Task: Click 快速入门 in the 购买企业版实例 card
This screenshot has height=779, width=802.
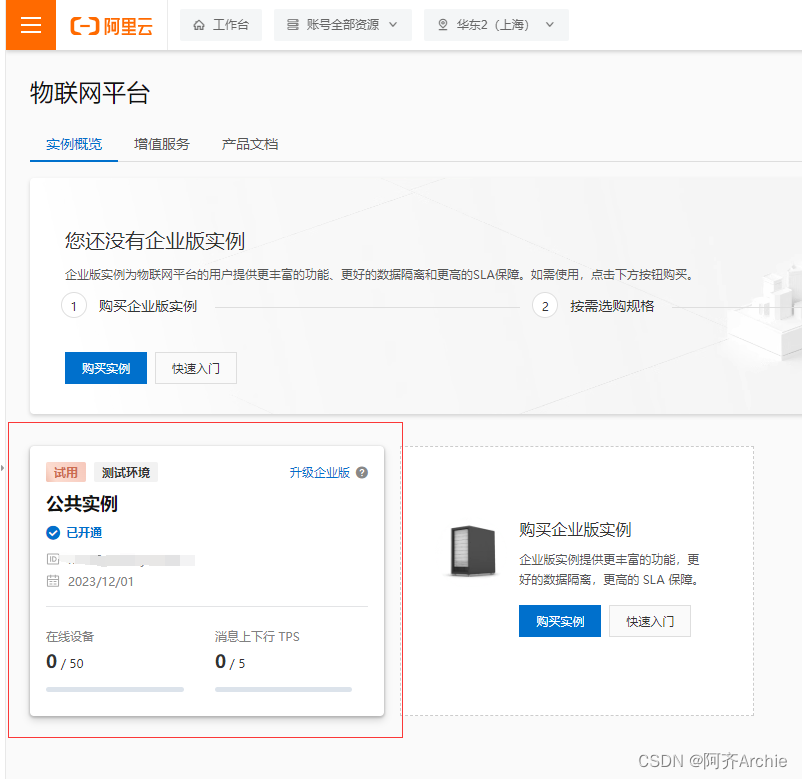Action: coord(650,621)
